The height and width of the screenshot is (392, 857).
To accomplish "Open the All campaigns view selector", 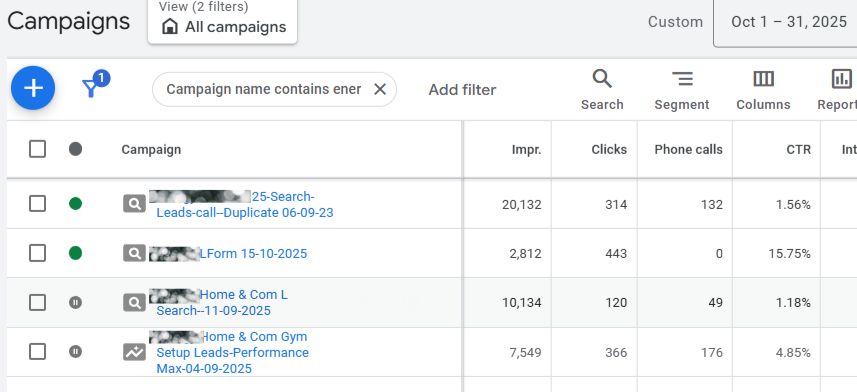I will tap(222, 22).
